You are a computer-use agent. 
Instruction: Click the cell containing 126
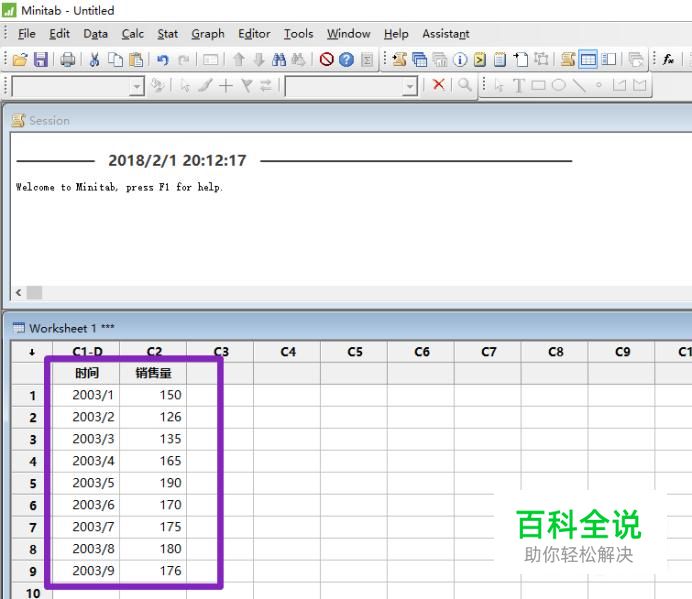[153, 417]
